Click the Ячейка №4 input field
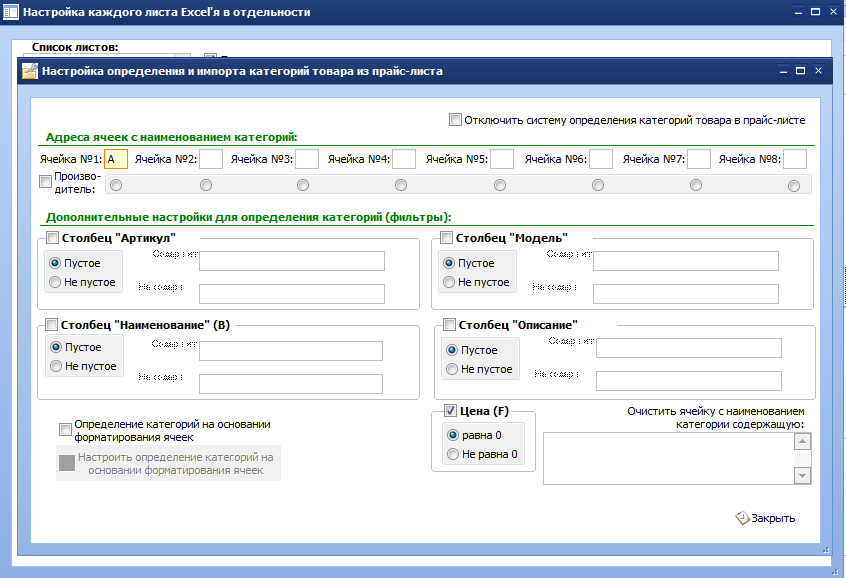The image size is (846, 578). coord(404,159)
